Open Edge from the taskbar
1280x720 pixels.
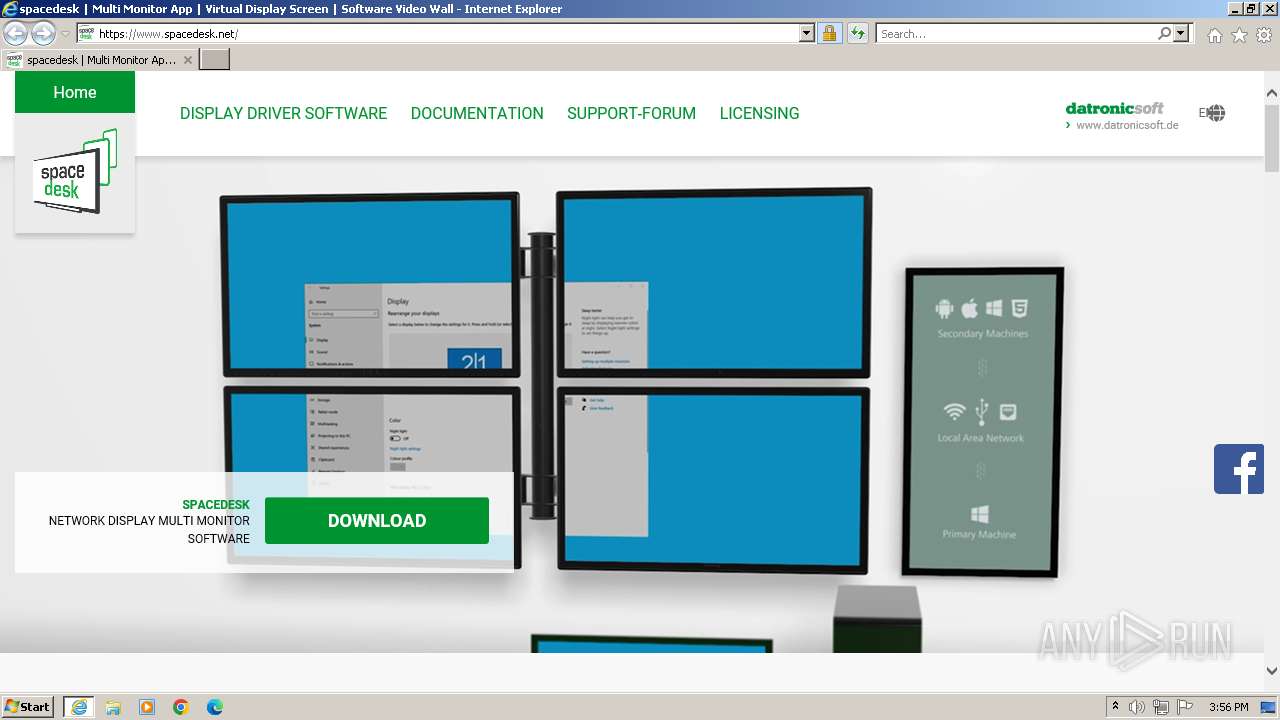tap(215, 707)
